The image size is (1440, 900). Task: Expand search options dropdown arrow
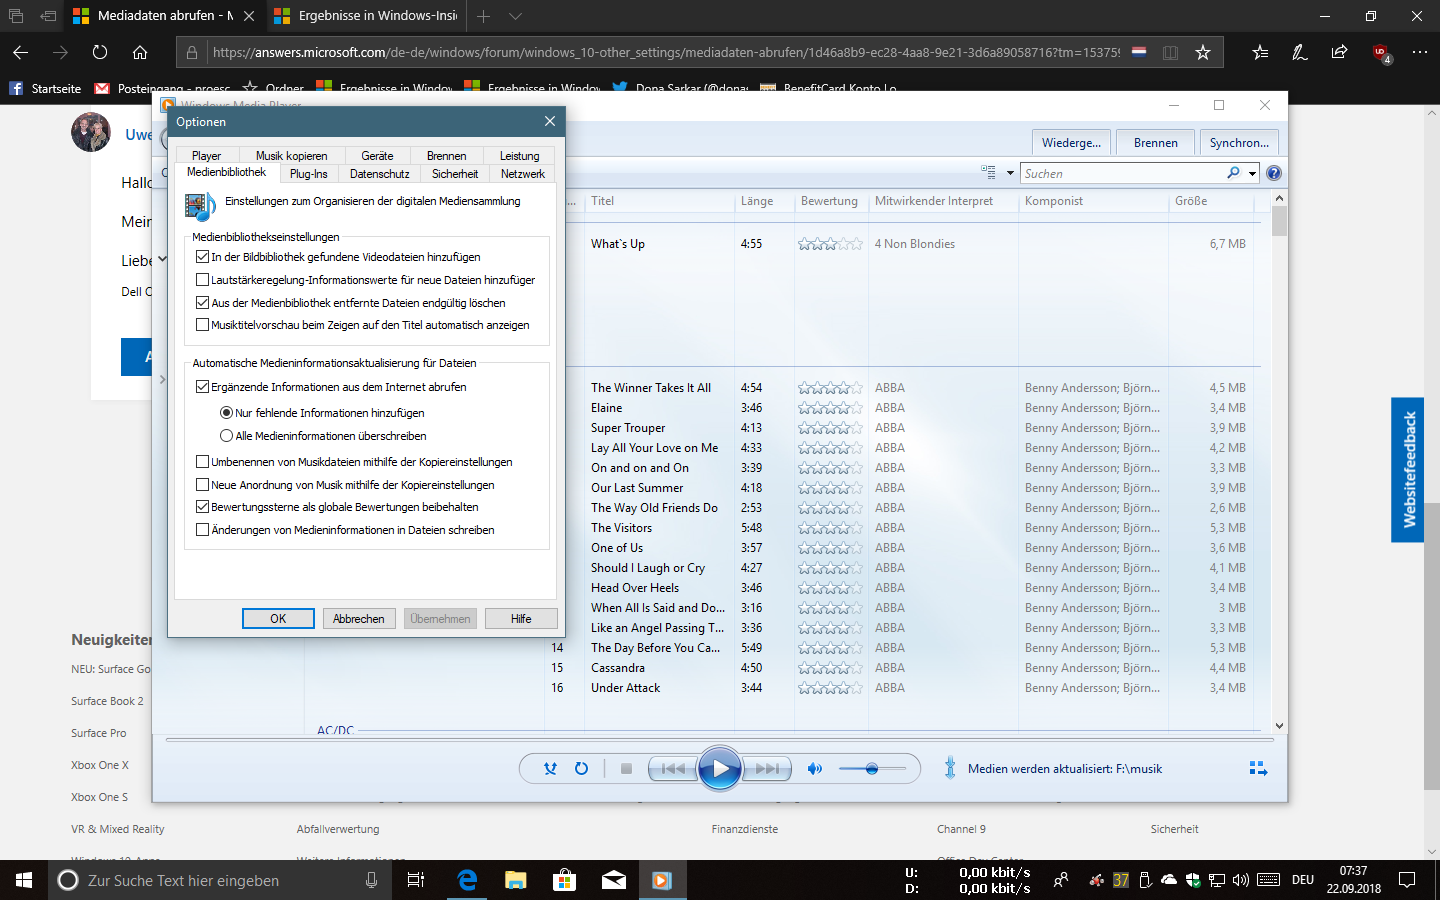1252,174
